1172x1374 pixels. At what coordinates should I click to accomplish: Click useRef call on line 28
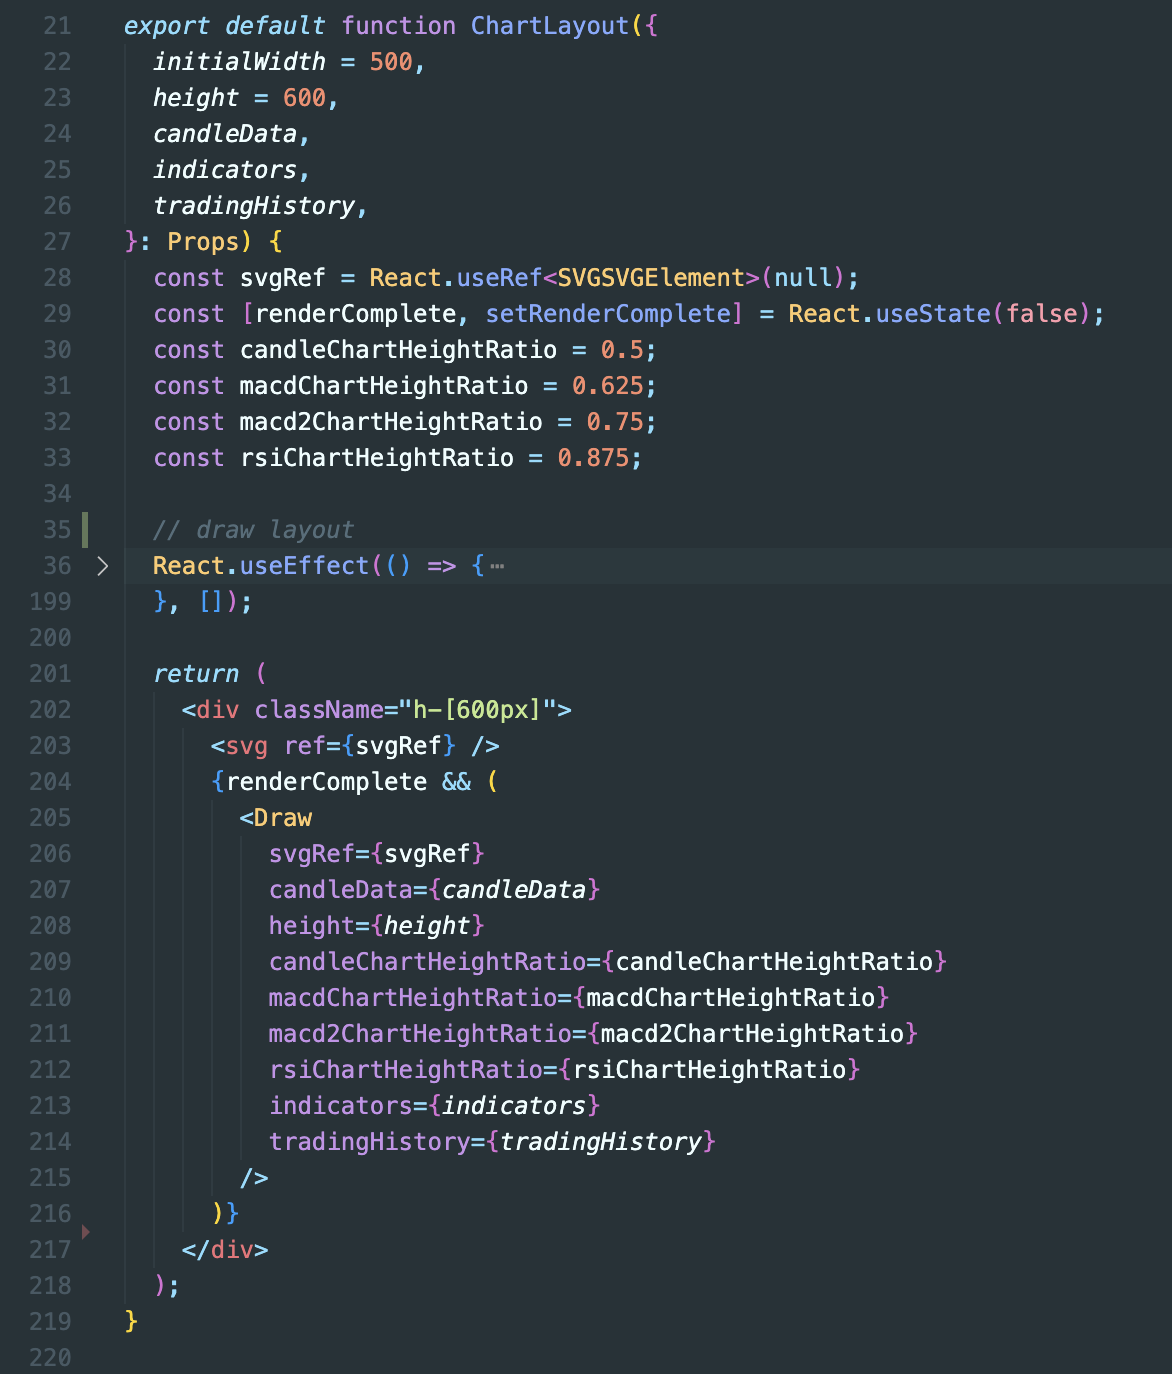pos(499,278)
